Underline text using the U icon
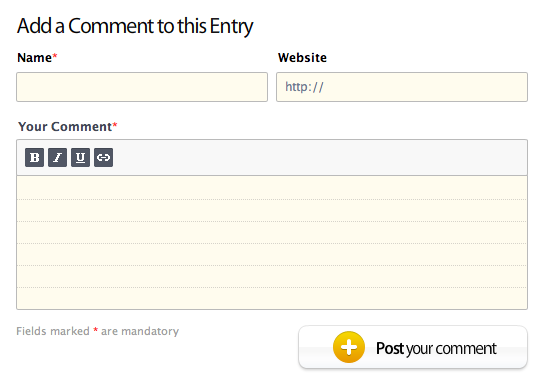 (80, 157)
